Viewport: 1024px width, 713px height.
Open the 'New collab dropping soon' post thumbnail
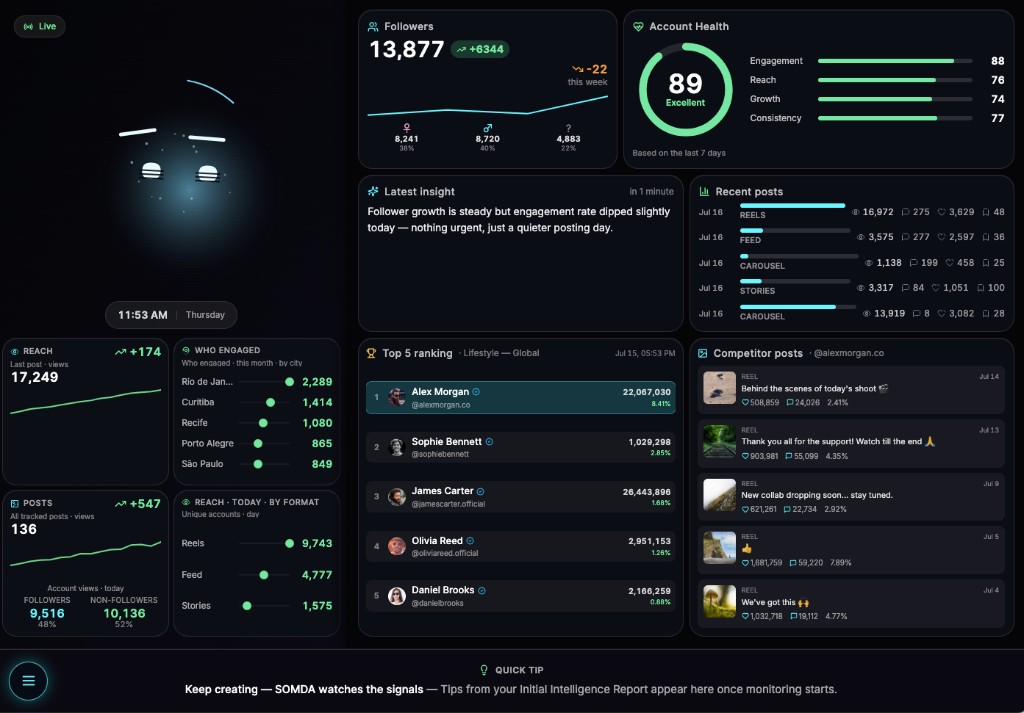tap(719, 494)
